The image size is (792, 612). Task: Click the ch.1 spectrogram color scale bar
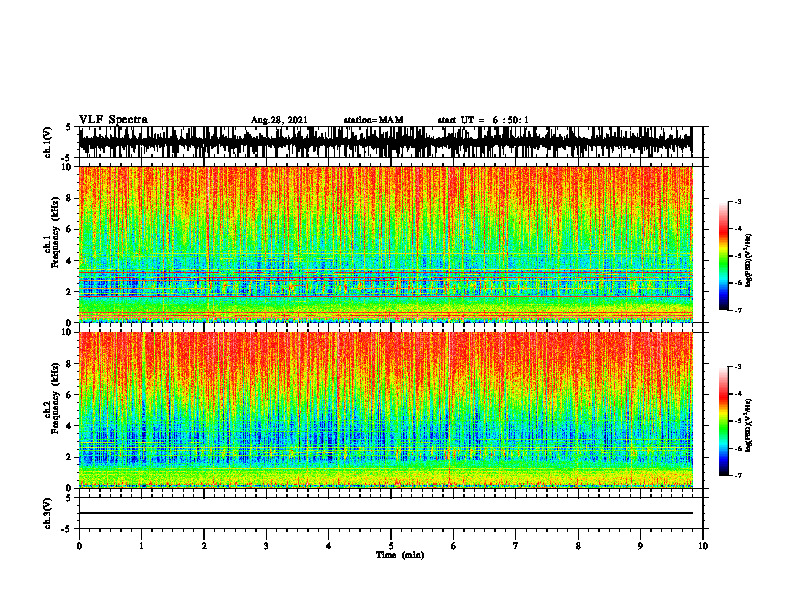[x=723, y=256]
